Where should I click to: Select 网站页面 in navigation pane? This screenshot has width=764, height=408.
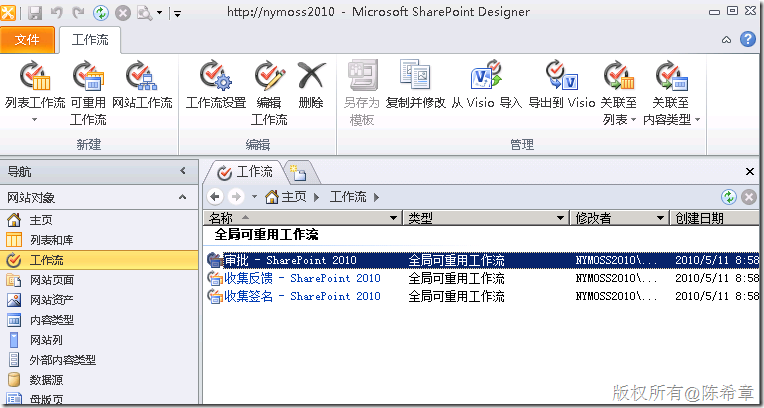99,280
